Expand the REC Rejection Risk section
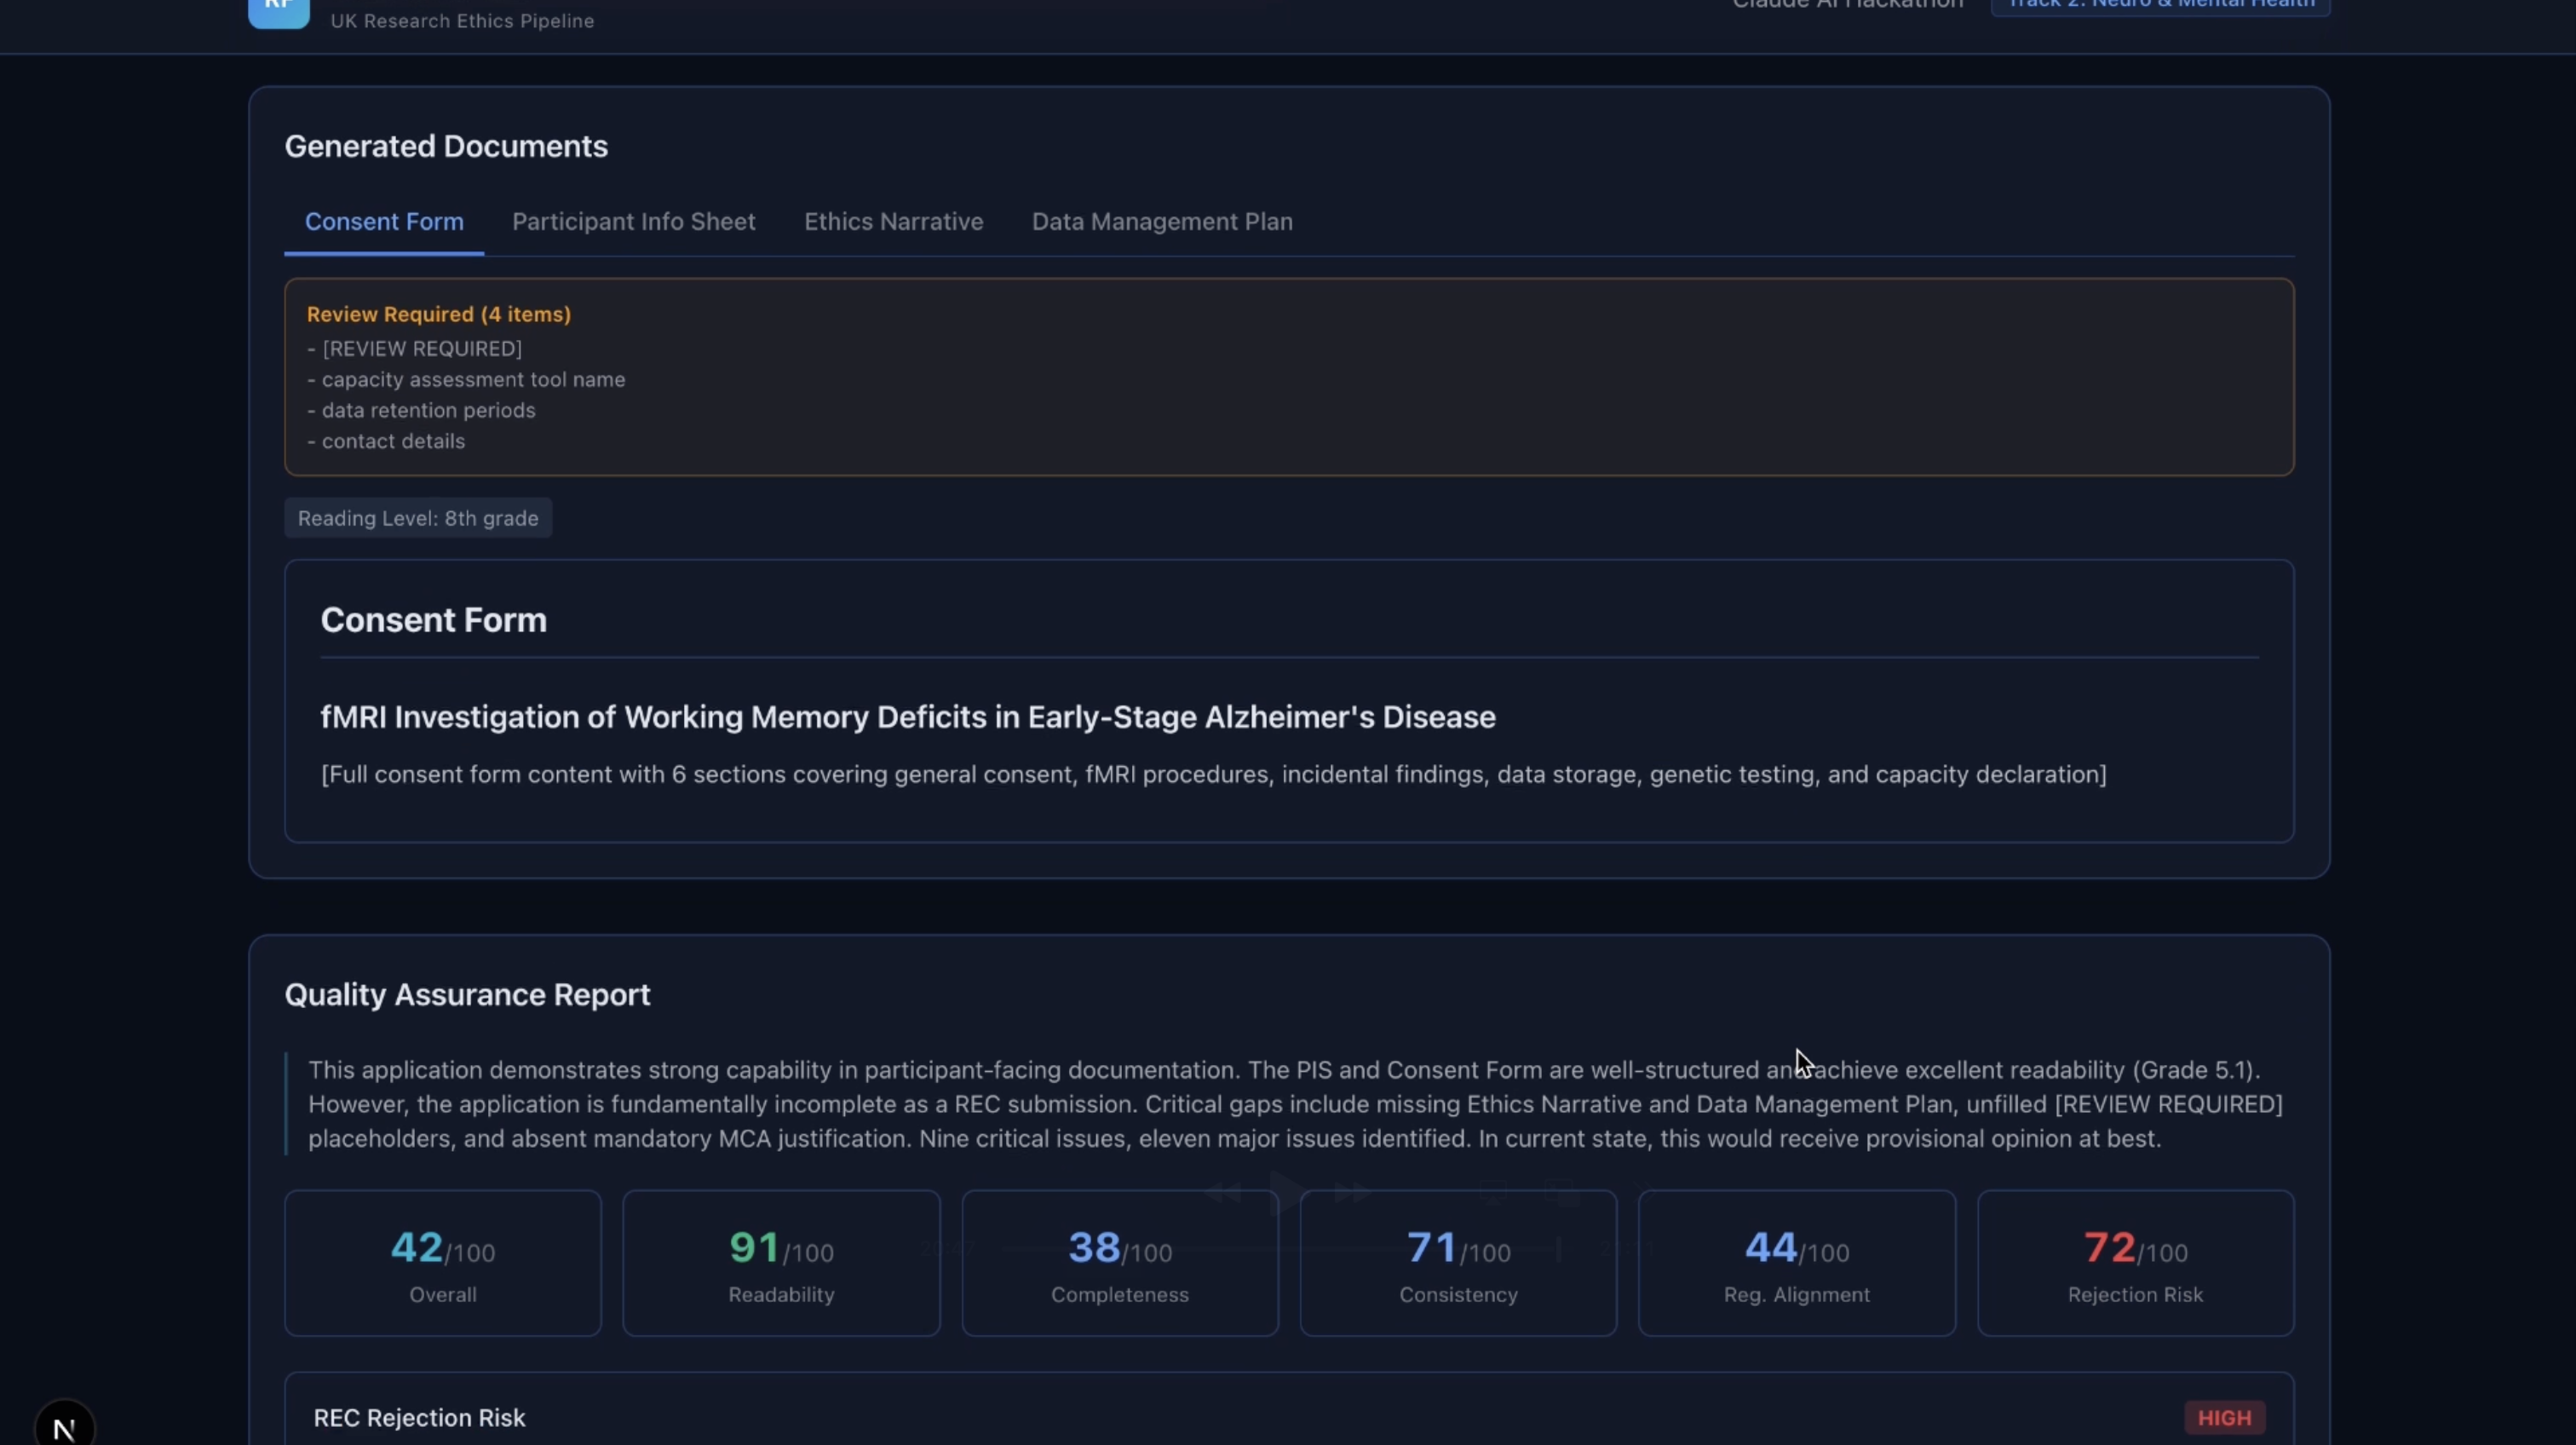The width and height of the screenshot is (2576, 1445). [x=419, y=1417]
